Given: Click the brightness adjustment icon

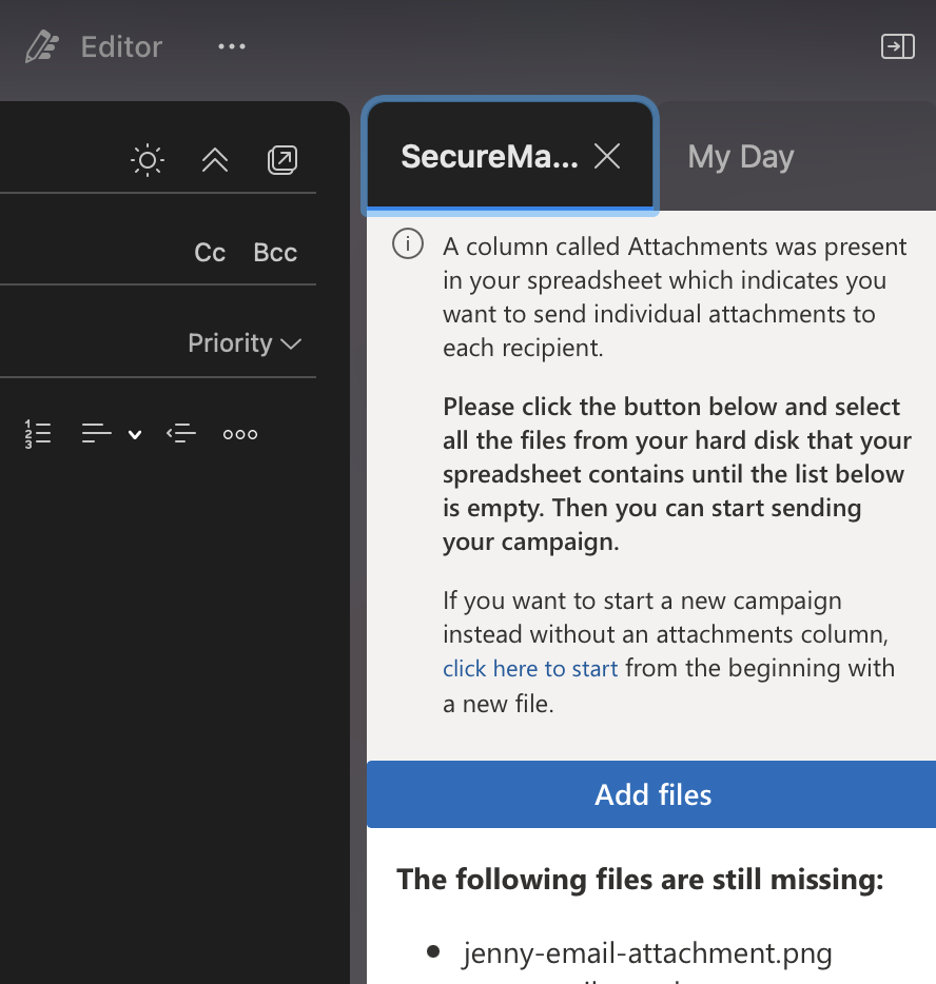Looking at the screenshot, I should (146, 160).
